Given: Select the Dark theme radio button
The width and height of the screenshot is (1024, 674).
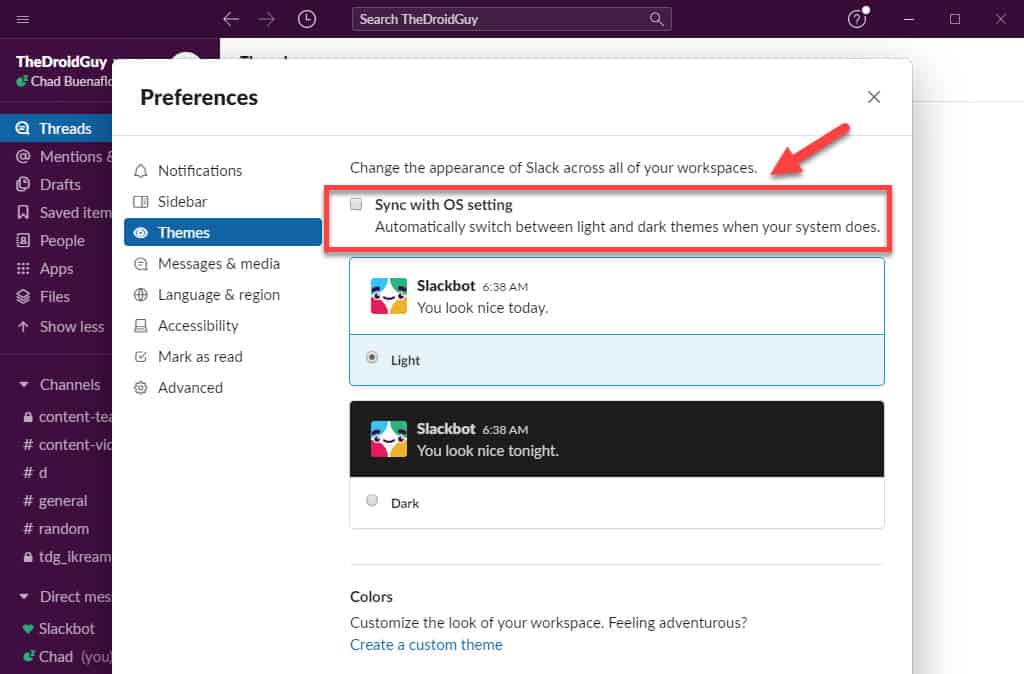Looking at the screenshot, I should pyautogui.click(x=372, y=500).
